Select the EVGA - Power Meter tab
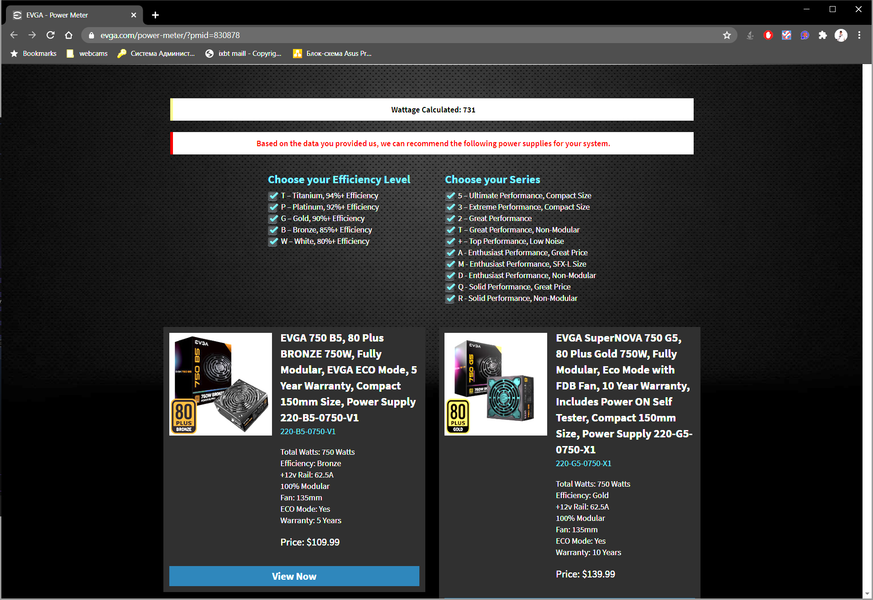The height and width of the screenshot is (600, 873). pos(74,15)
